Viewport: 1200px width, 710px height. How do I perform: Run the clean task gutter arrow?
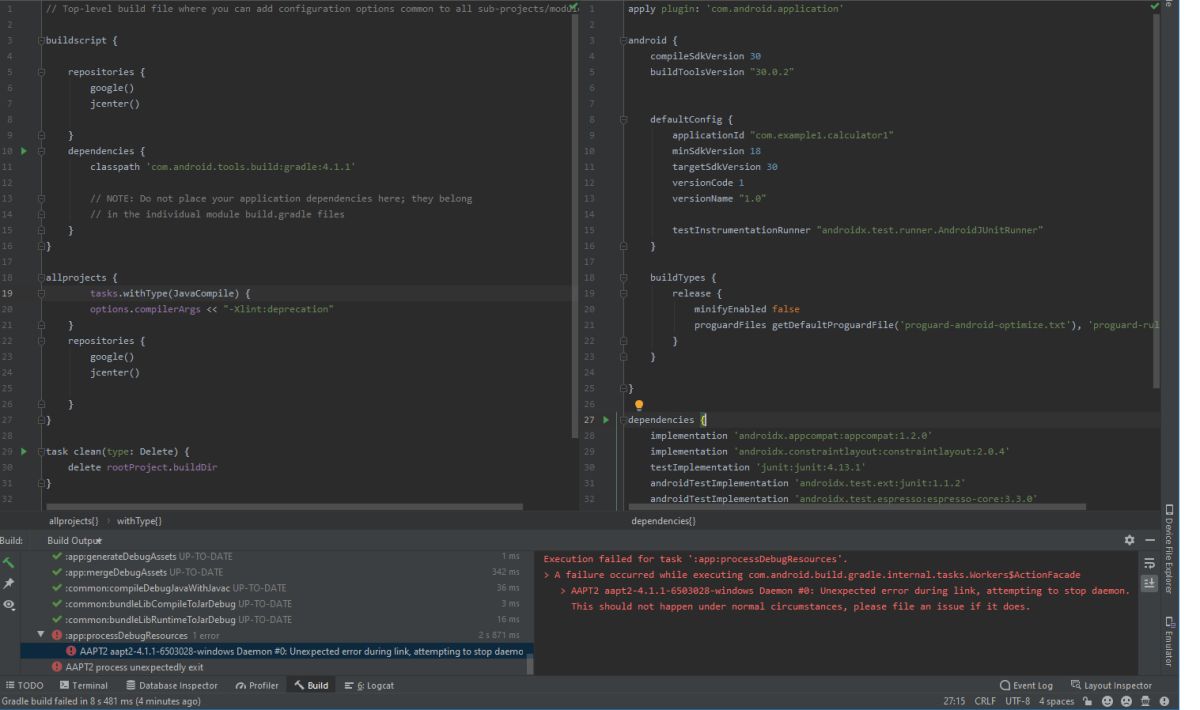pyautogui.click(x=25, y=452)
